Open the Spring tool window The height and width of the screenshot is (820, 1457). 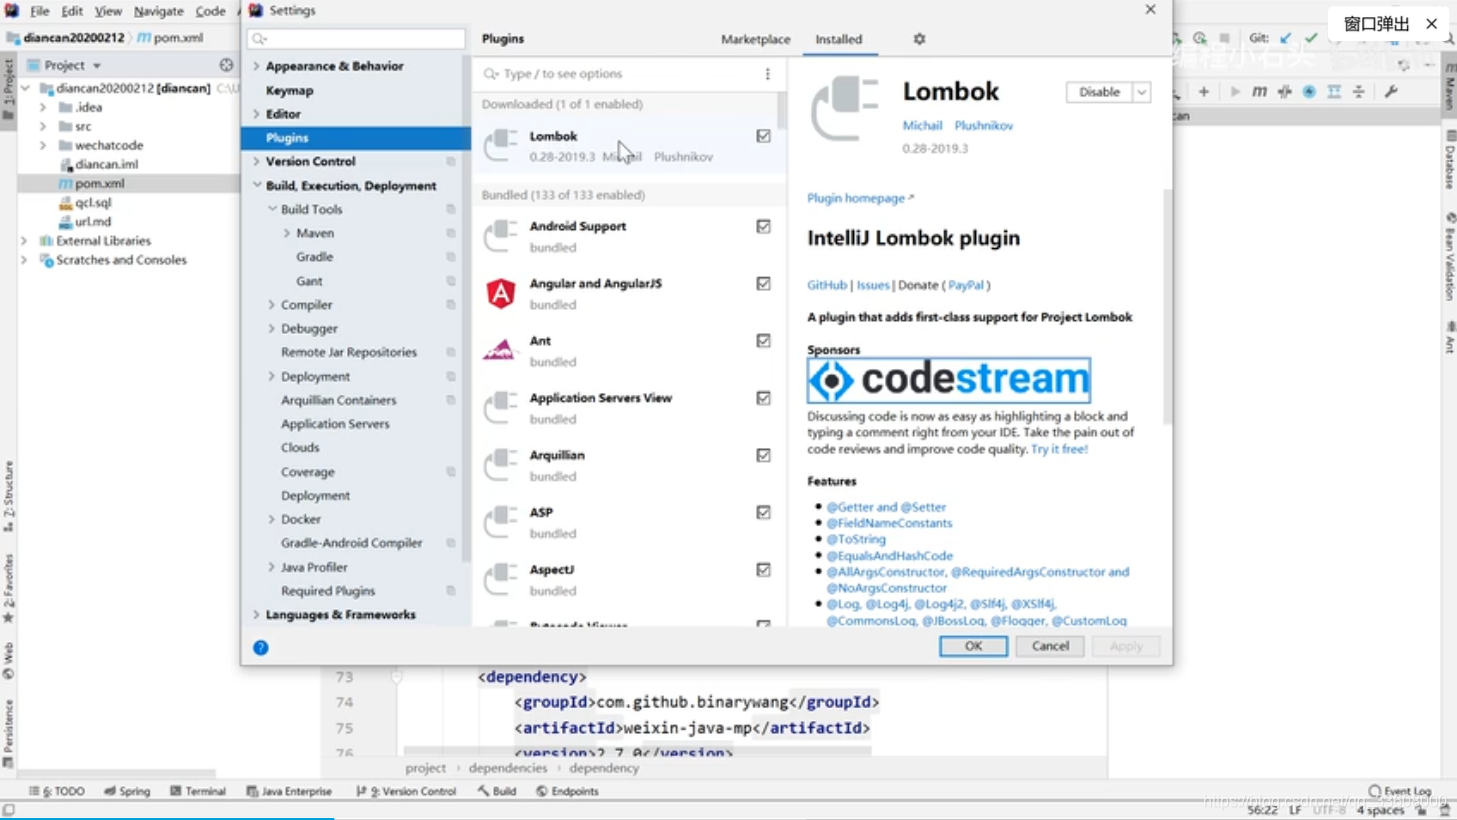(x=127, y=791)
